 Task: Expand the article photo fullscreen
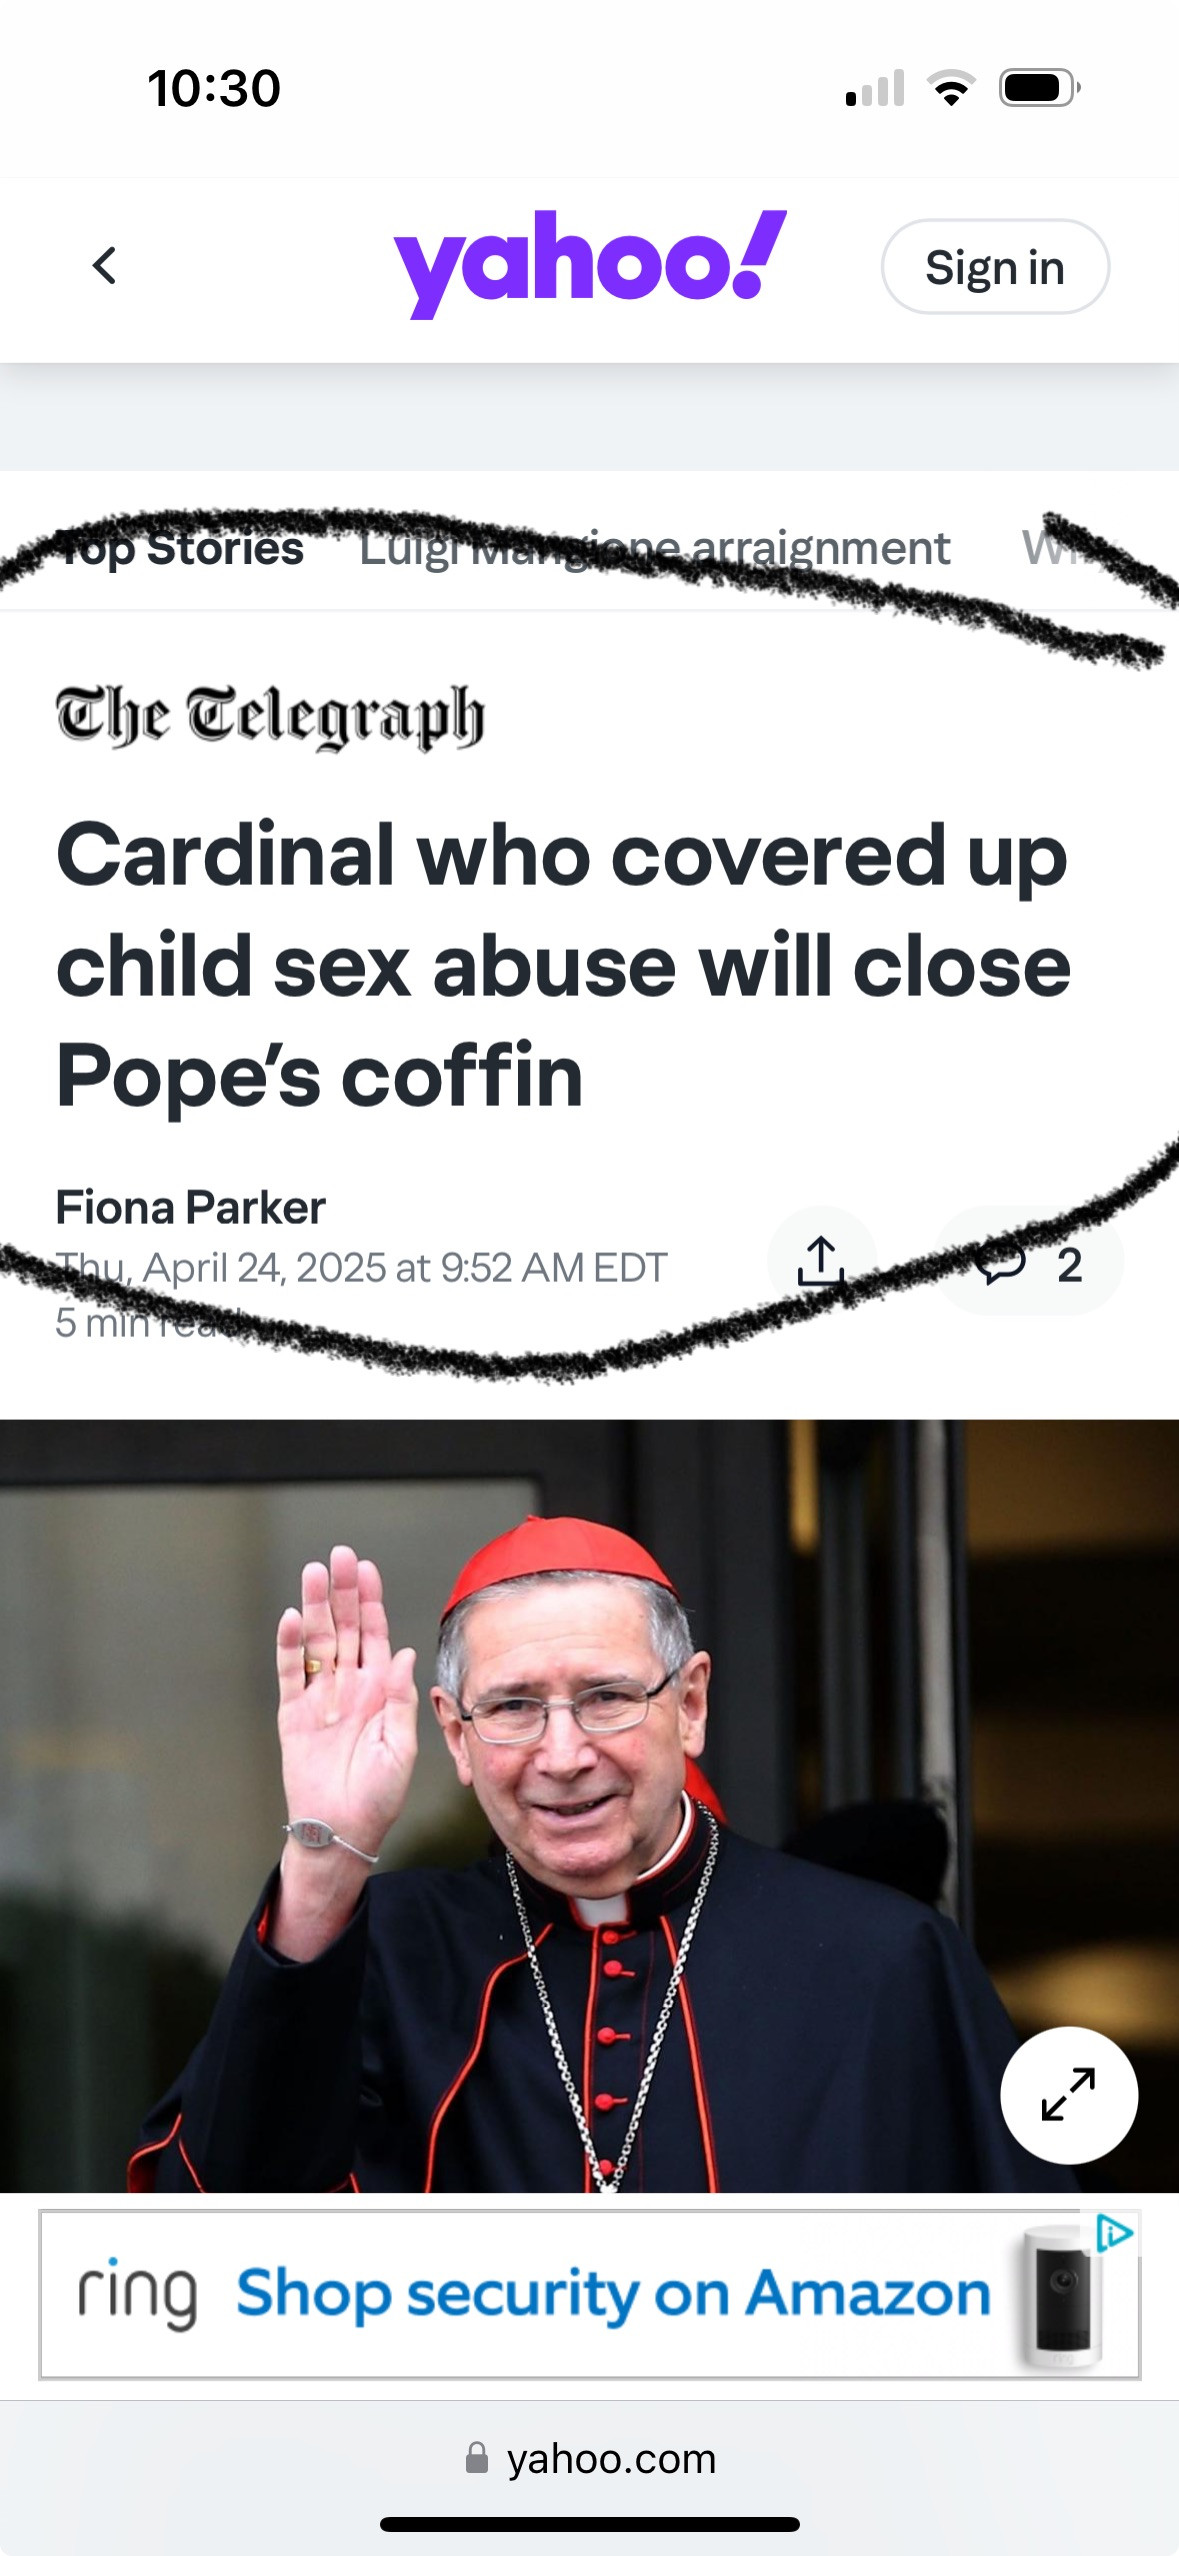[1069, 2095]
